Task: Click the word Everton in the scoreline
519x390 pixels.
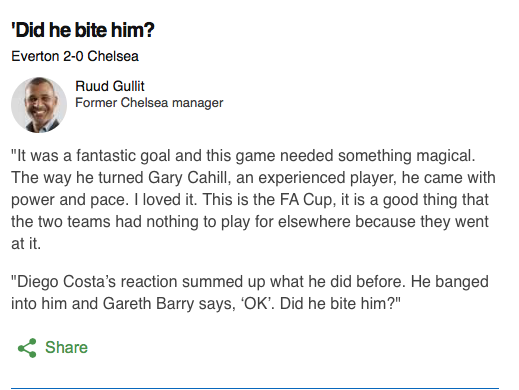Action: (x=35, y=56)
